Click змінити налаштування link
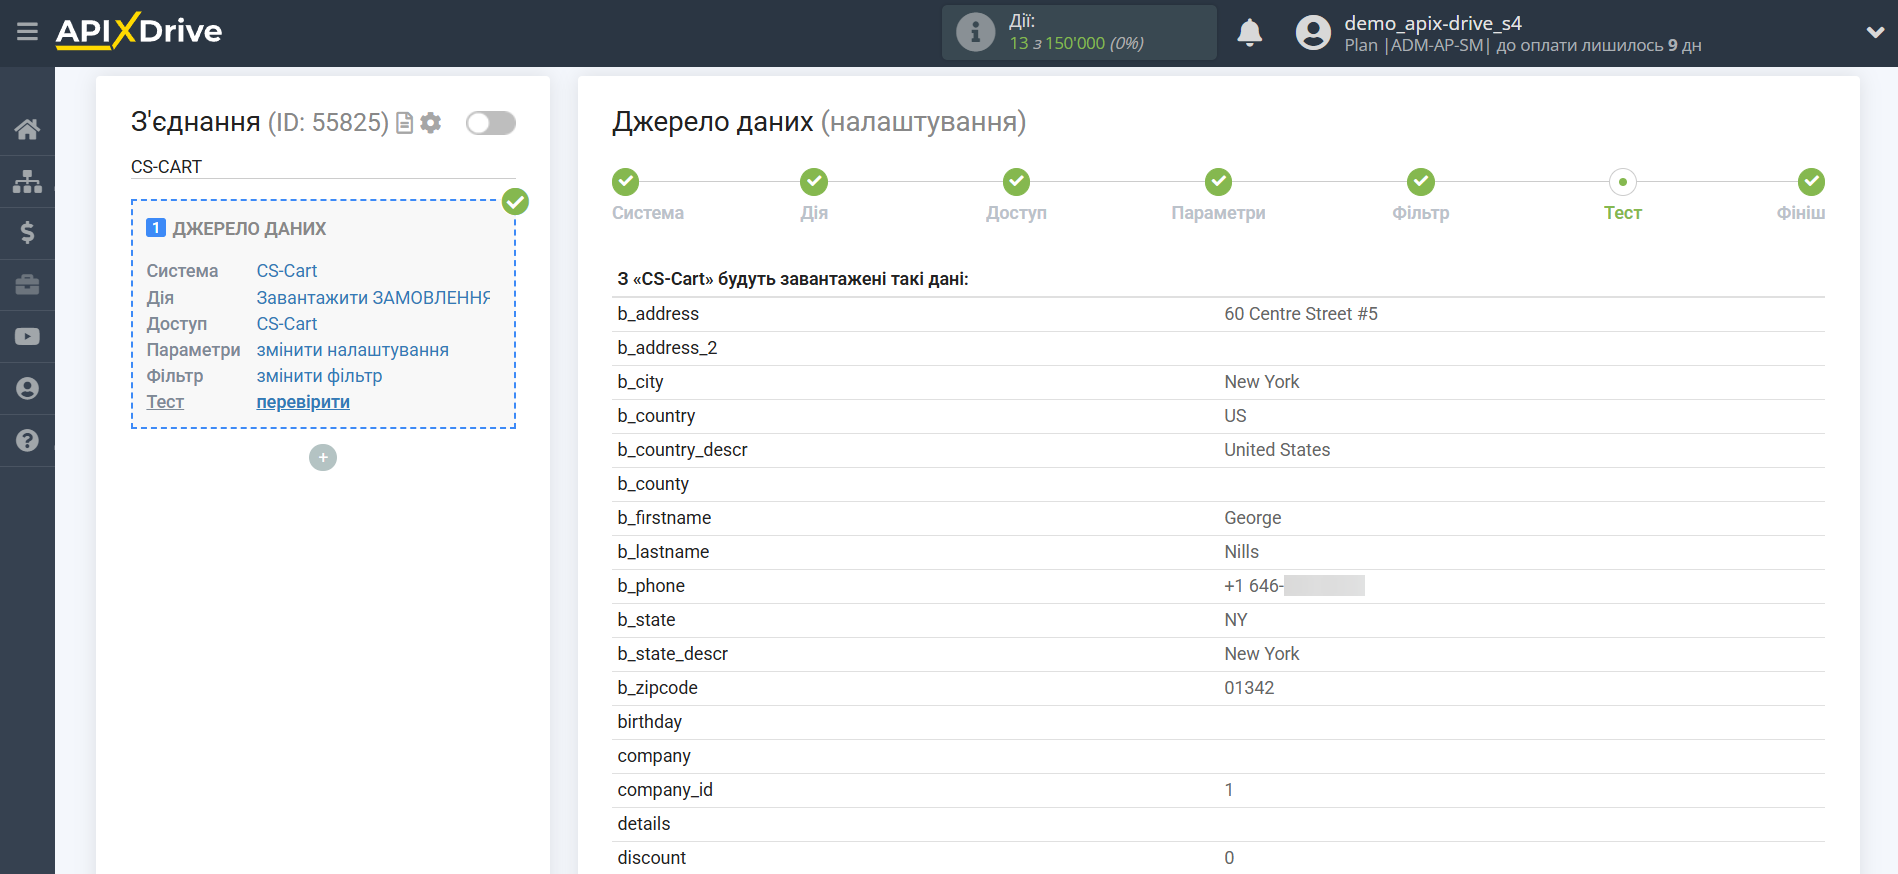 click(353, 350)
